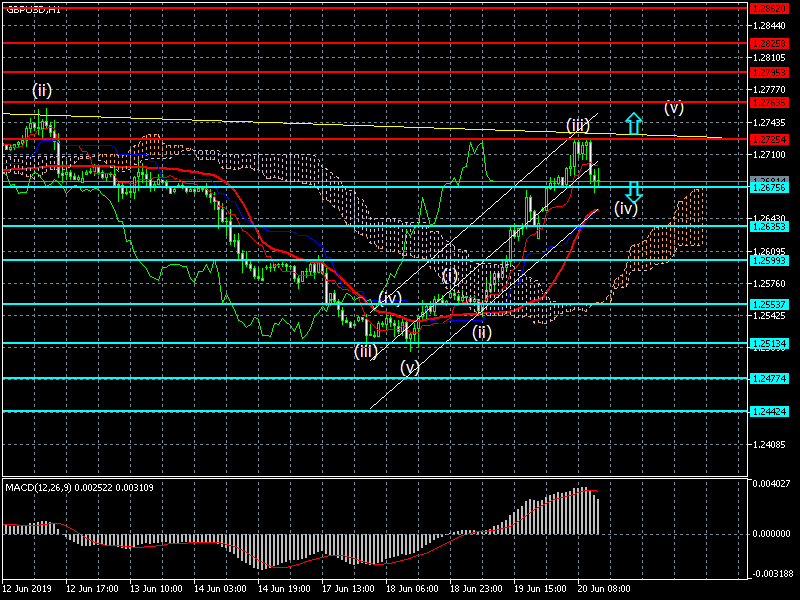Image resolution: width=800 pixels, height=600 pixels.
Task: Click the 1.26095 price scale value
Action: 769,251
